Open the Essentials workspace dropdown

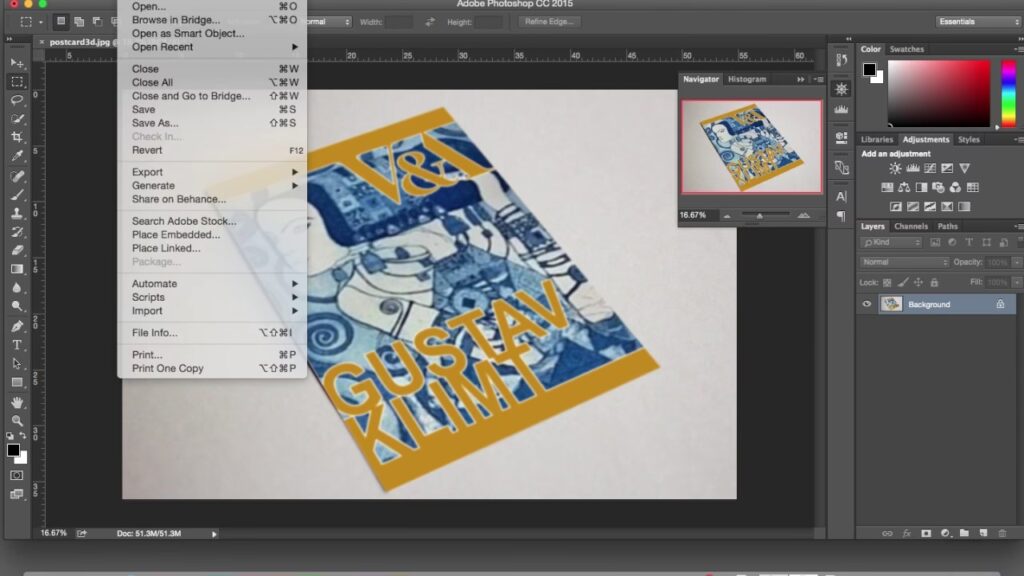[x=978, y=22]
